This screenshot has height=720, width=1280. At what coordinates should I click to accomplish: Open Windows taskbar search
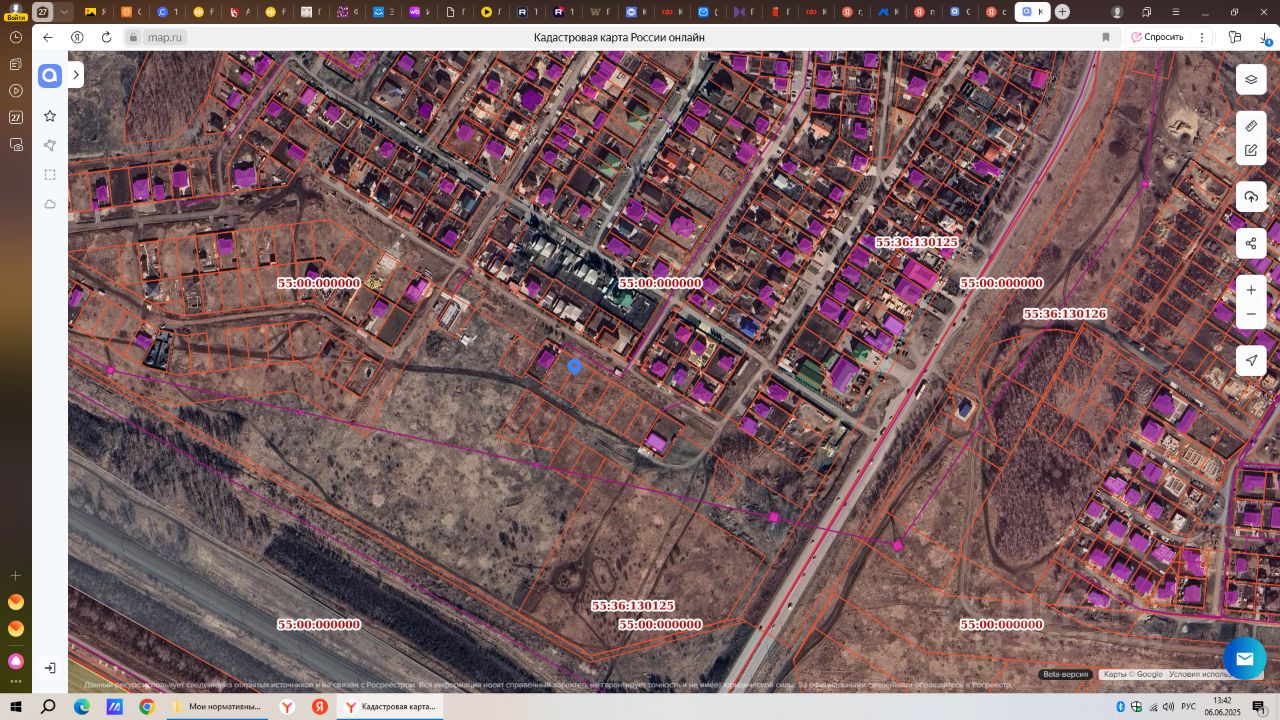(x=48, y=707)
